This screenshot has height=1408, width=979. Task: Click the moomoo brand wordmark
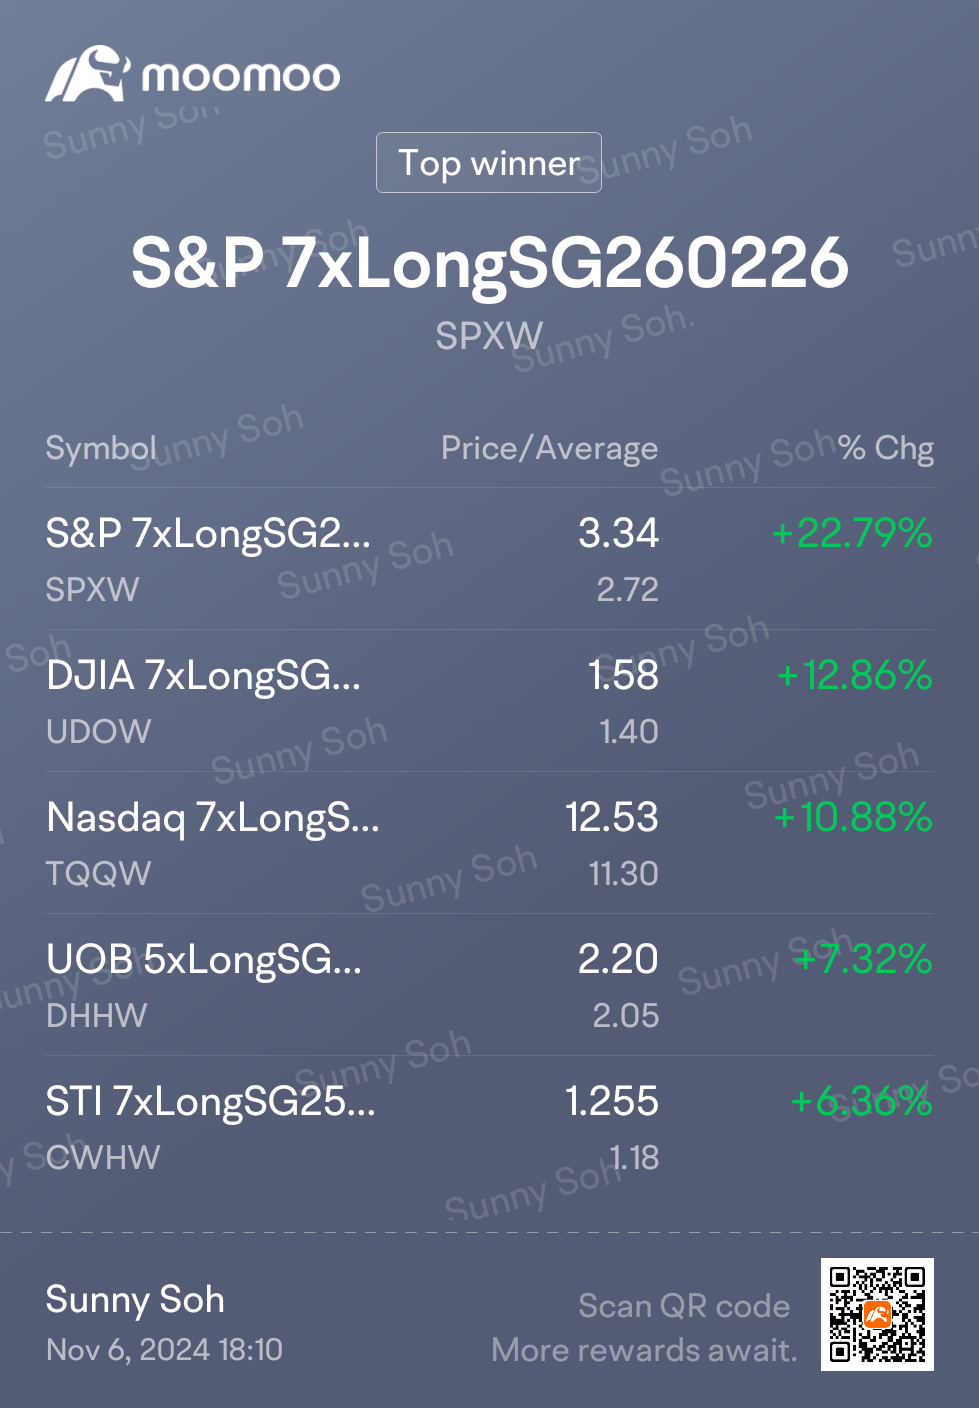coord(241,76)
